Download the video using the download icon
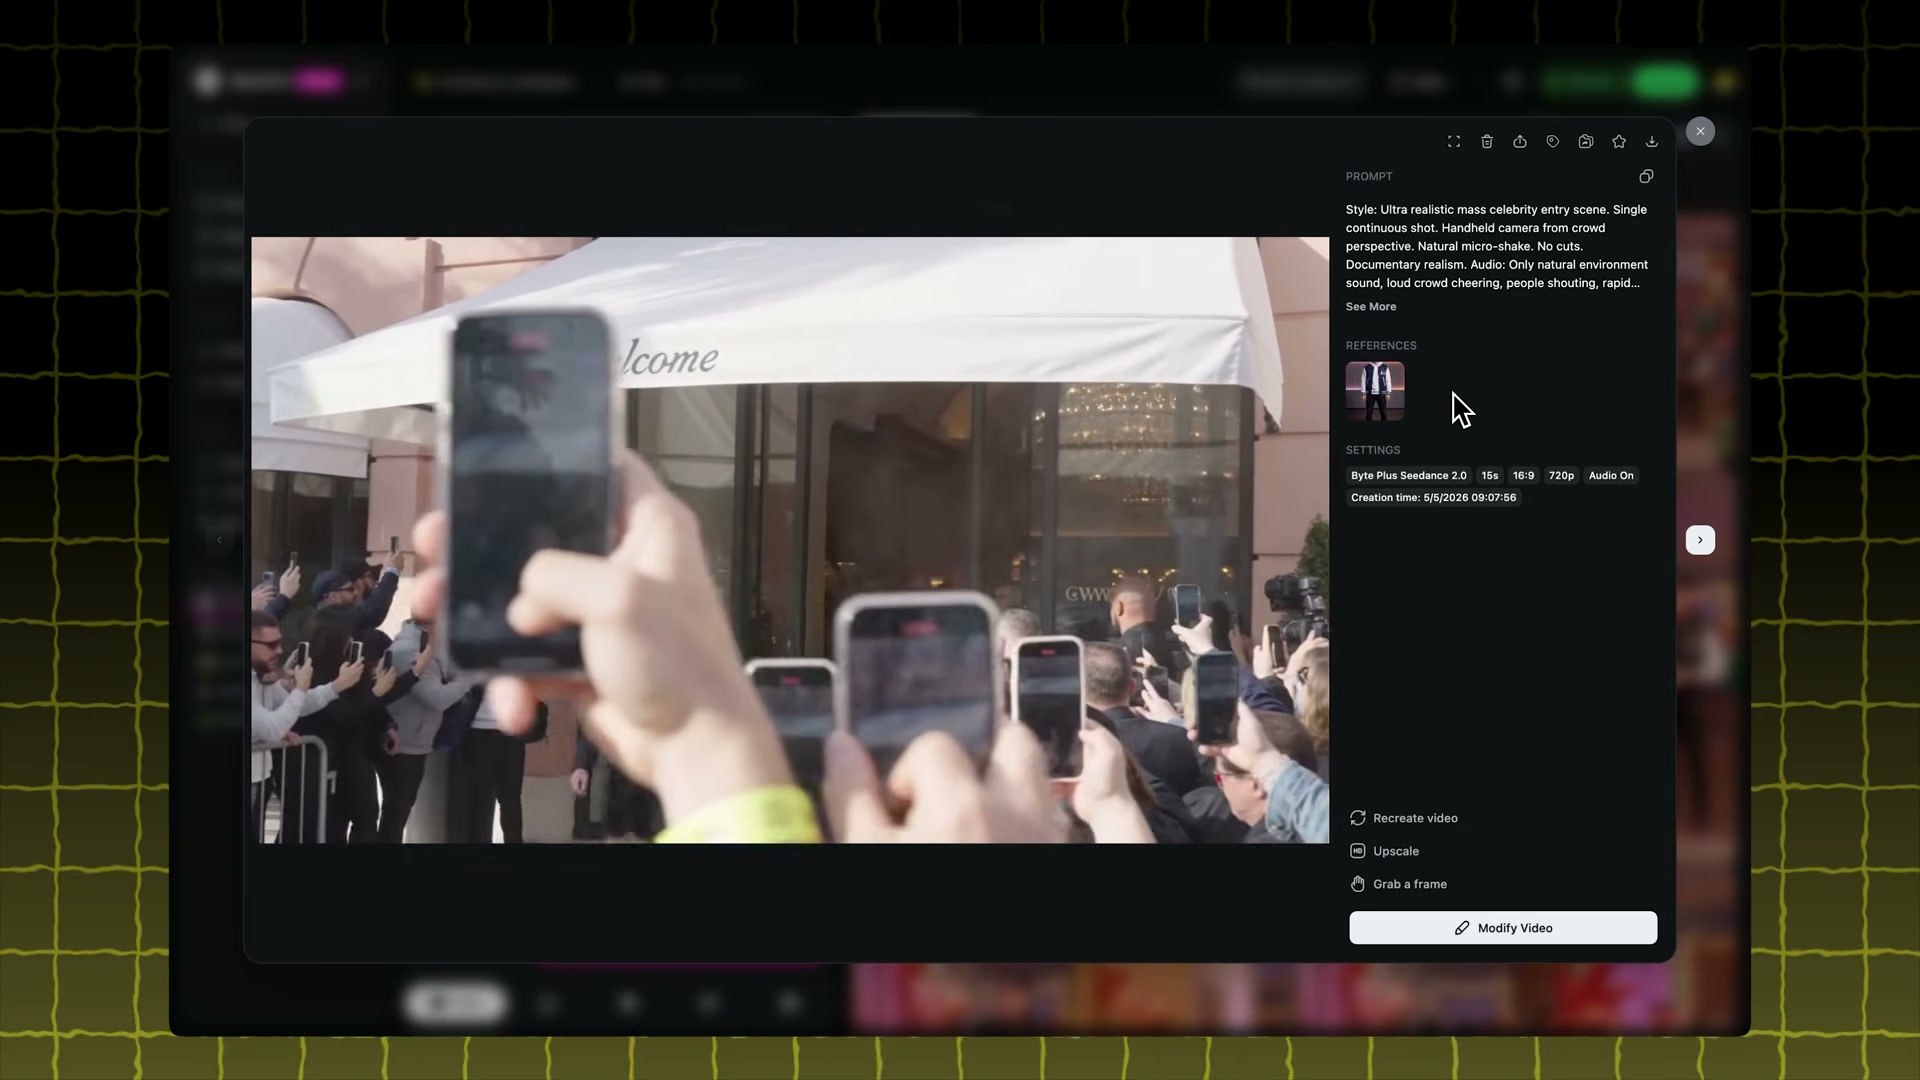Viewport: 1920px width, 1080px height. click(1652, 142)
